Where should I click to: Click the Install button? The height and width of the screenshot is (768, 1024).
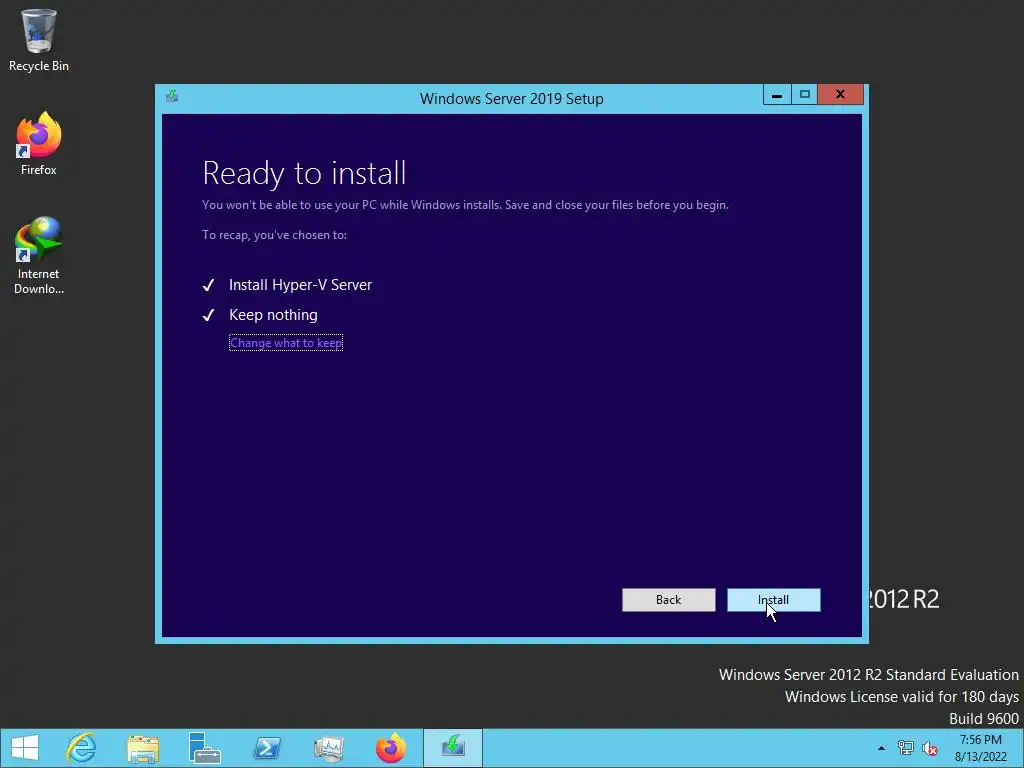click(x=773, y=600)
